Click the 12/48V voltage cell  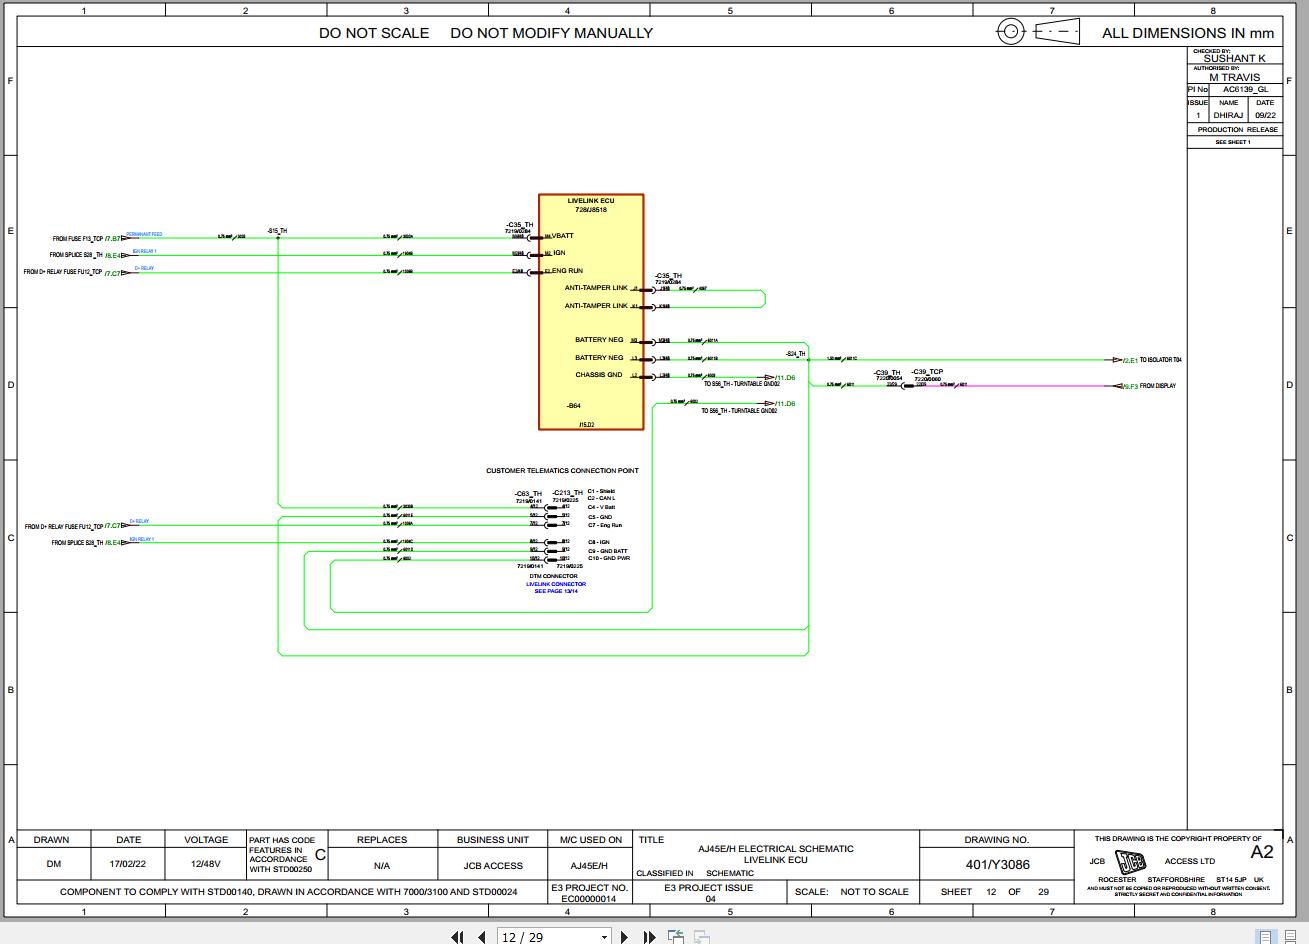click(206, 864)
